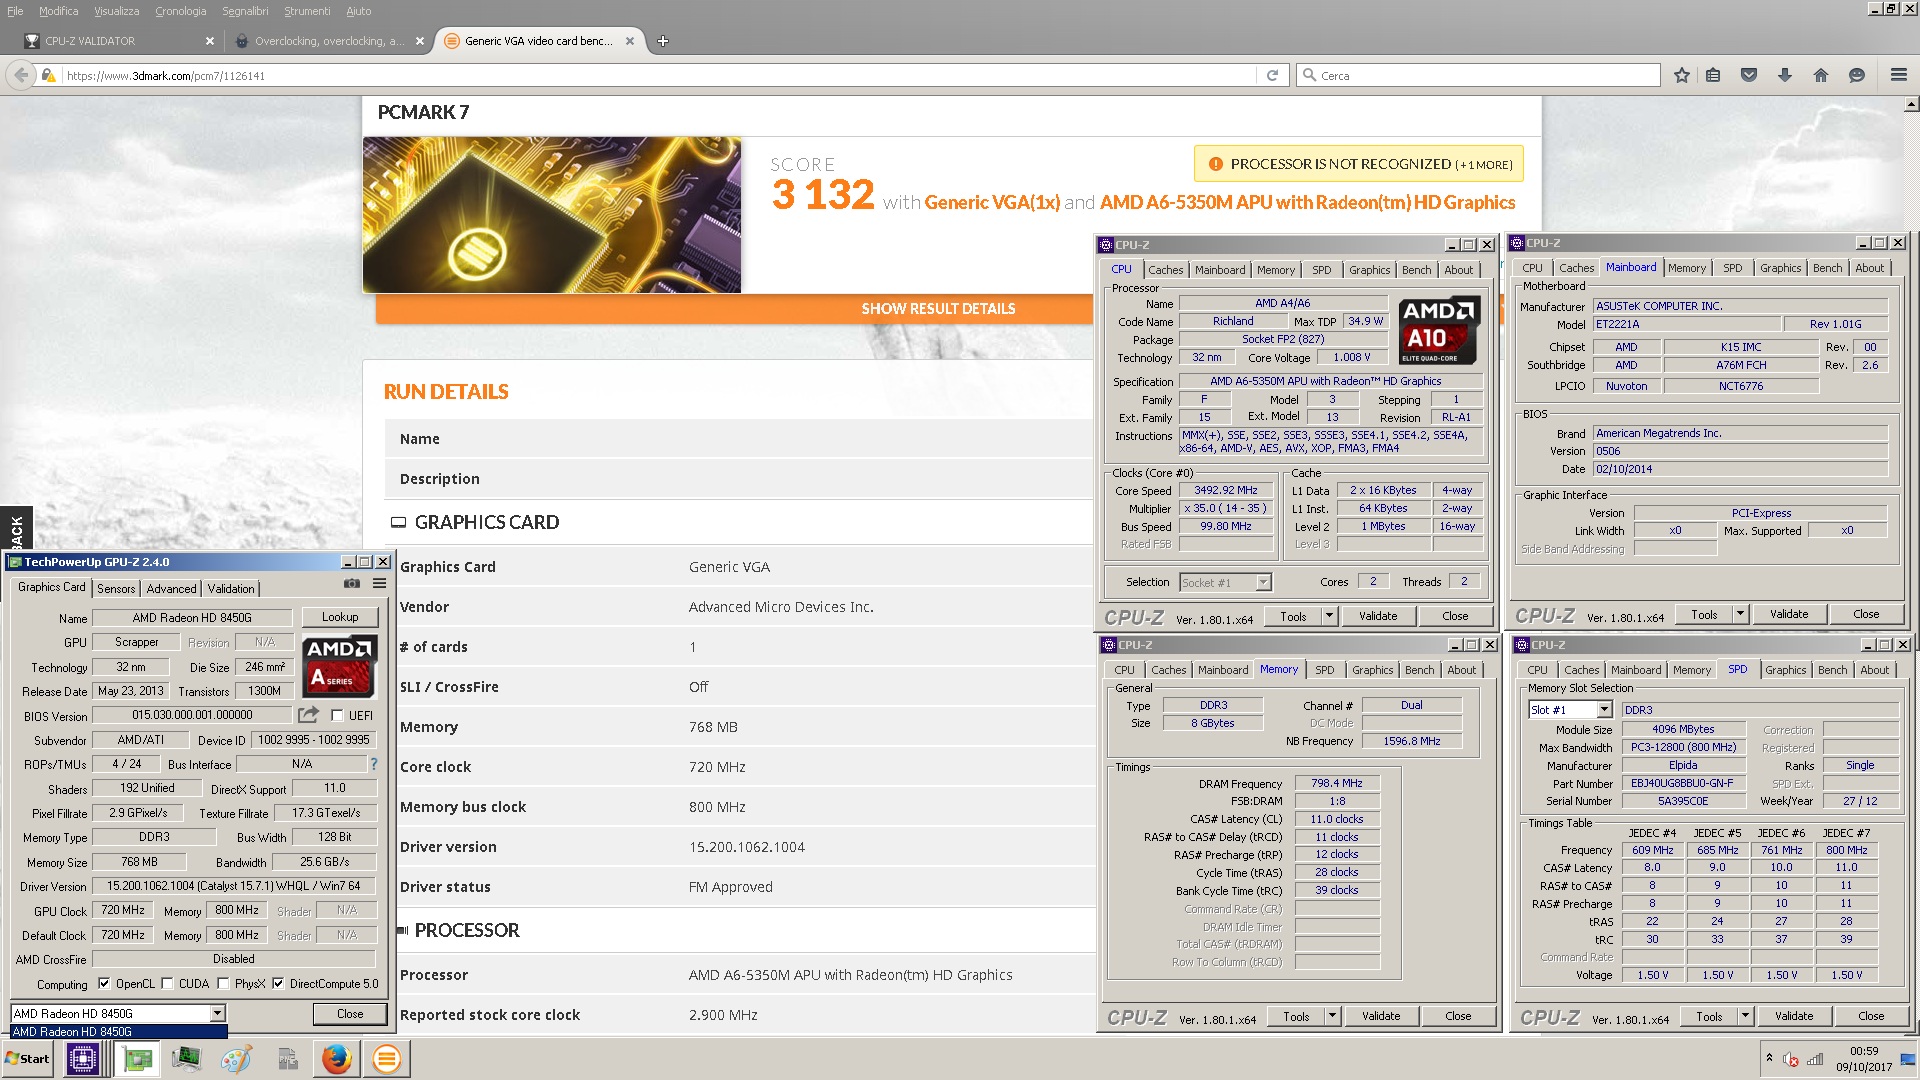This screenshot has height=1080, width=1920.
Task: Toggle the DirectCompute 5.0 checkbox
Action: (x=278, y=984)
